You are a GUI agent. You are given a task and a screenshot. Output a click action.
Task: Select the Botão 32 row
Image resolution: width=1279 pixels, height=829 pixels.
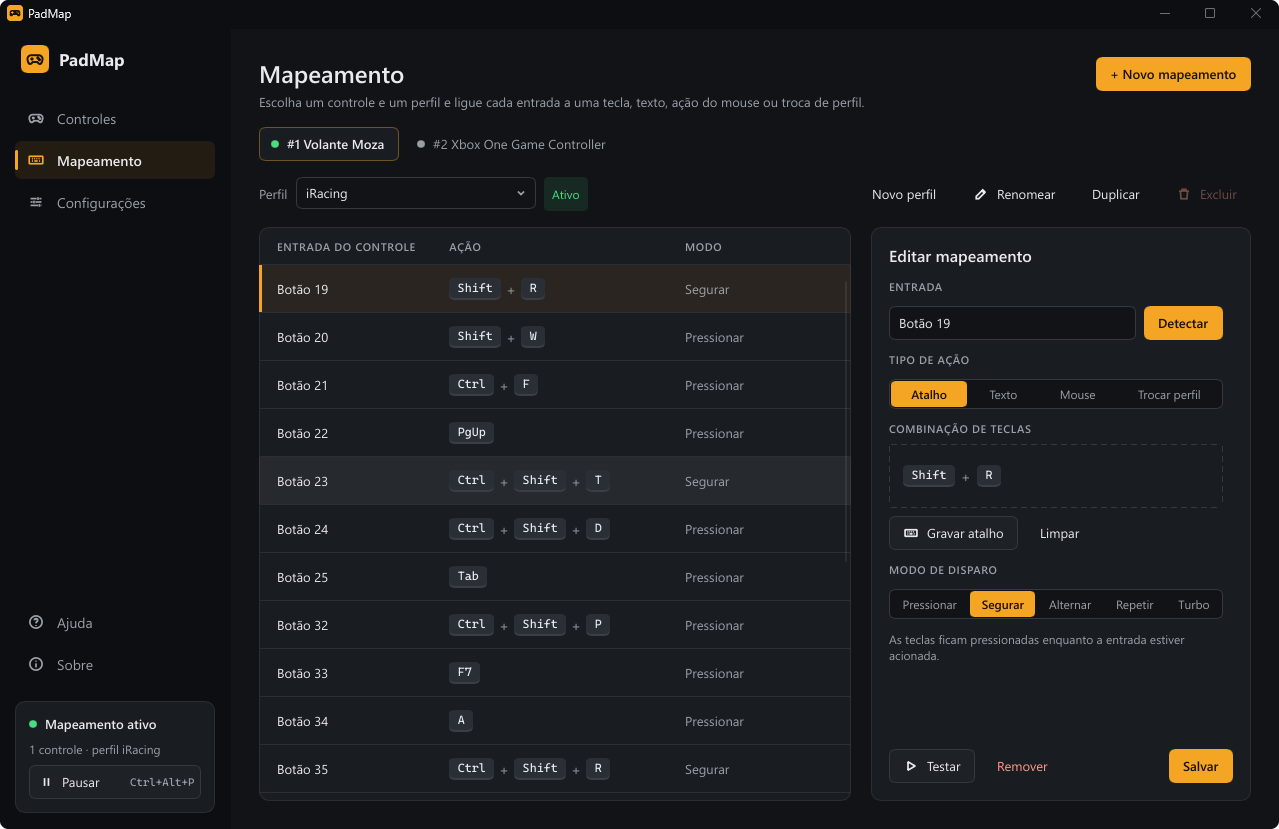(x=555, y=625)
